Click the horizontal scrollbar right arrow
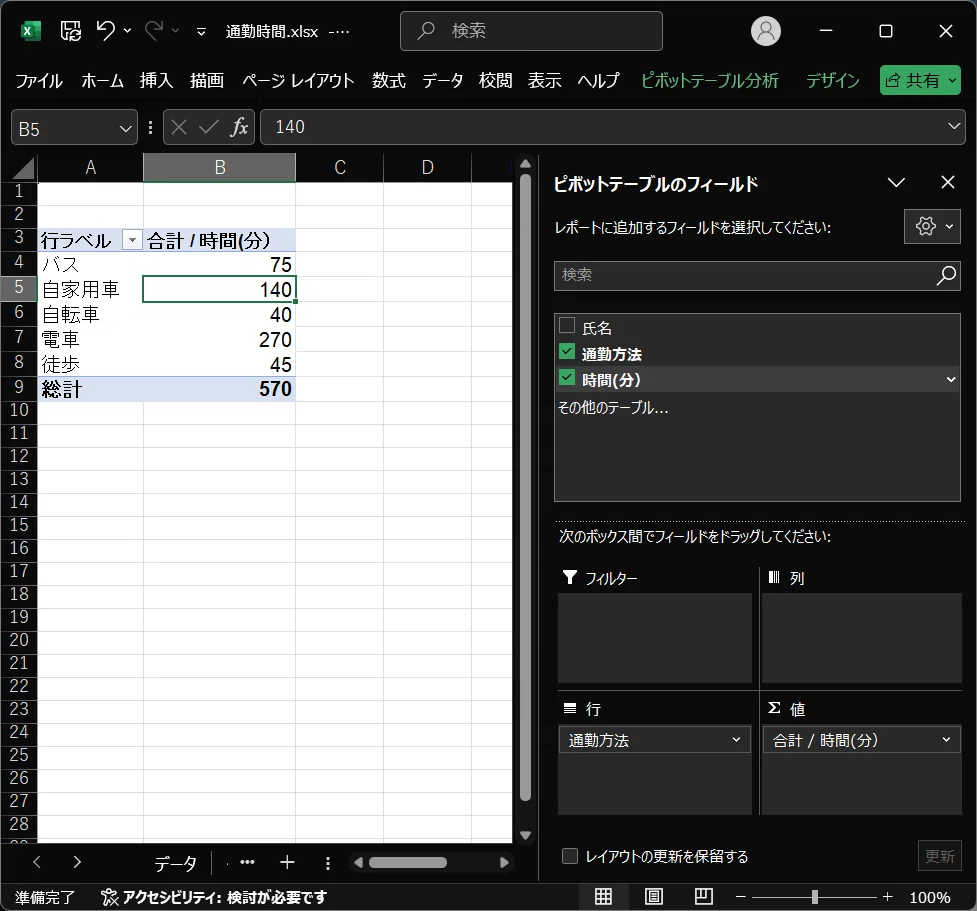 504,862
